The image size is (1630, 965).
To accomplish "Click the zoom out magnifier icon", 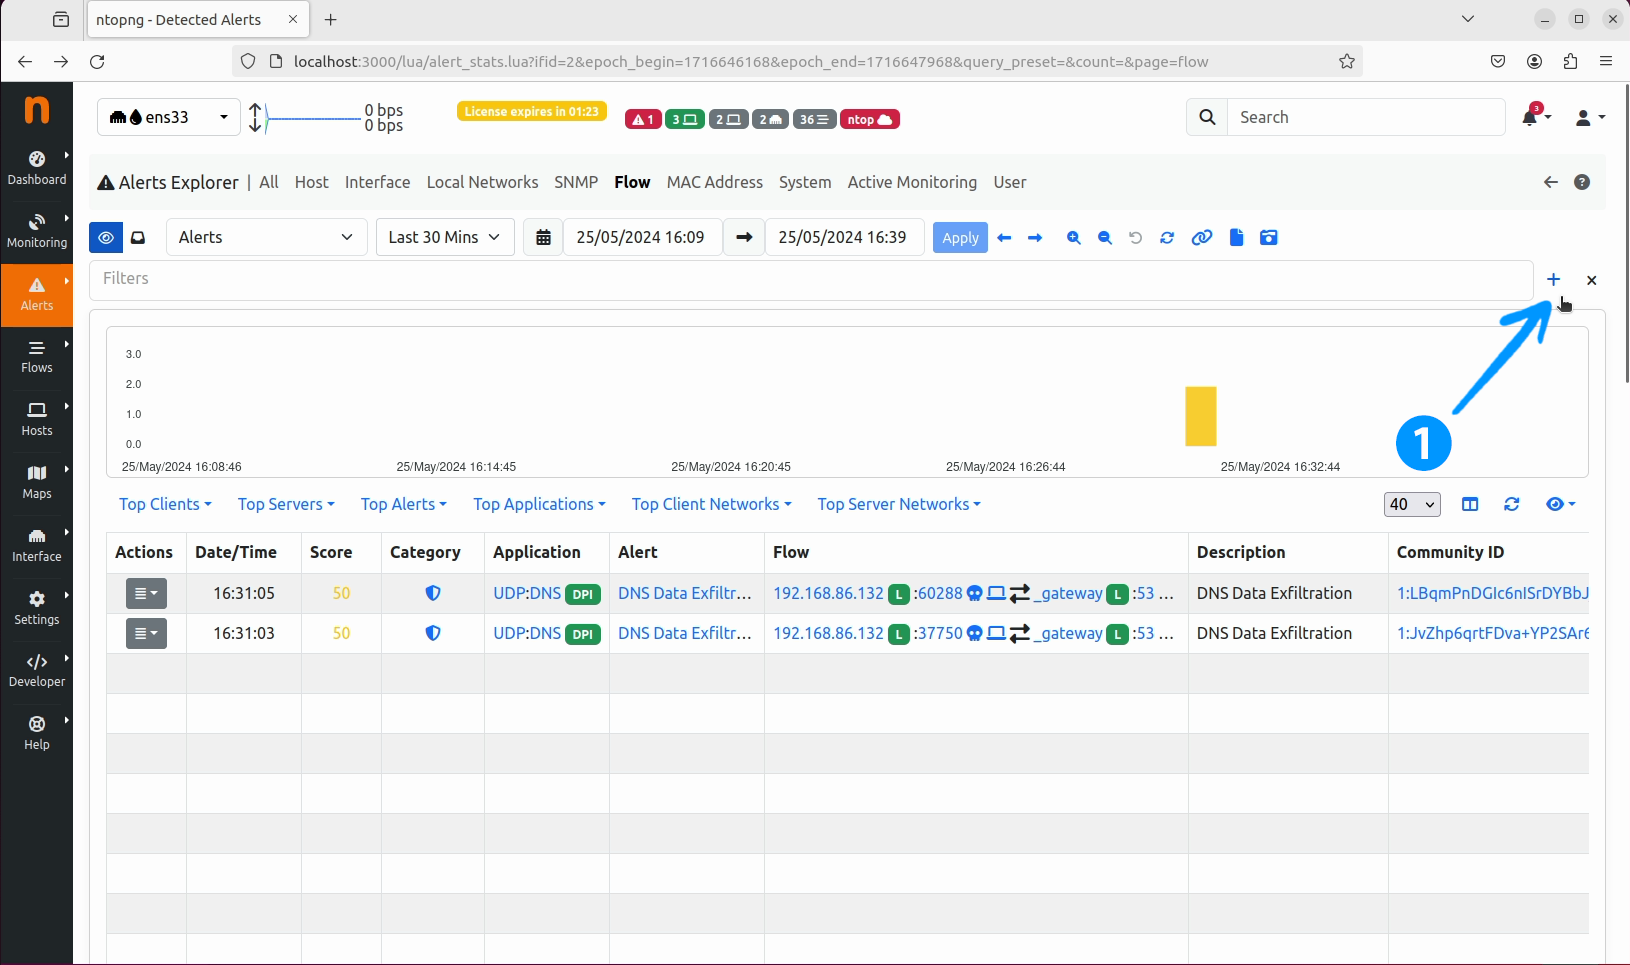I will 1104,238.
